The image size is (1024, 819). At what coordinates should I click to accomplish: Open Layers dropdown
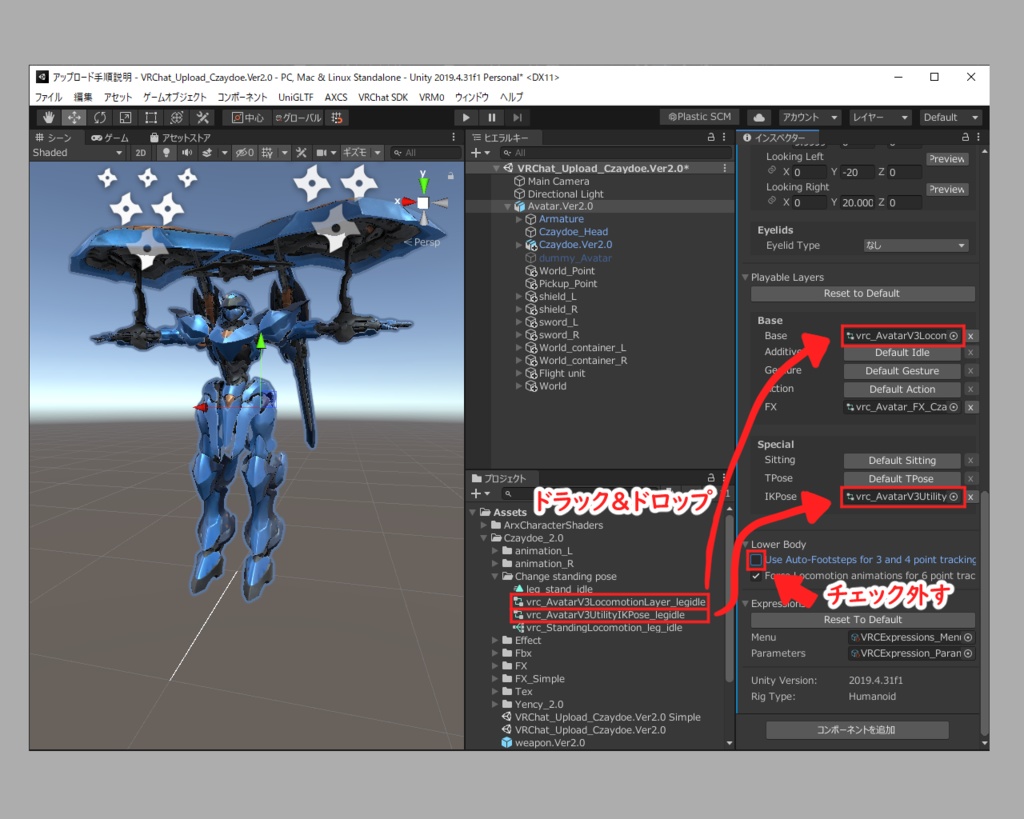pyautogui.click(x=880, y=118)
